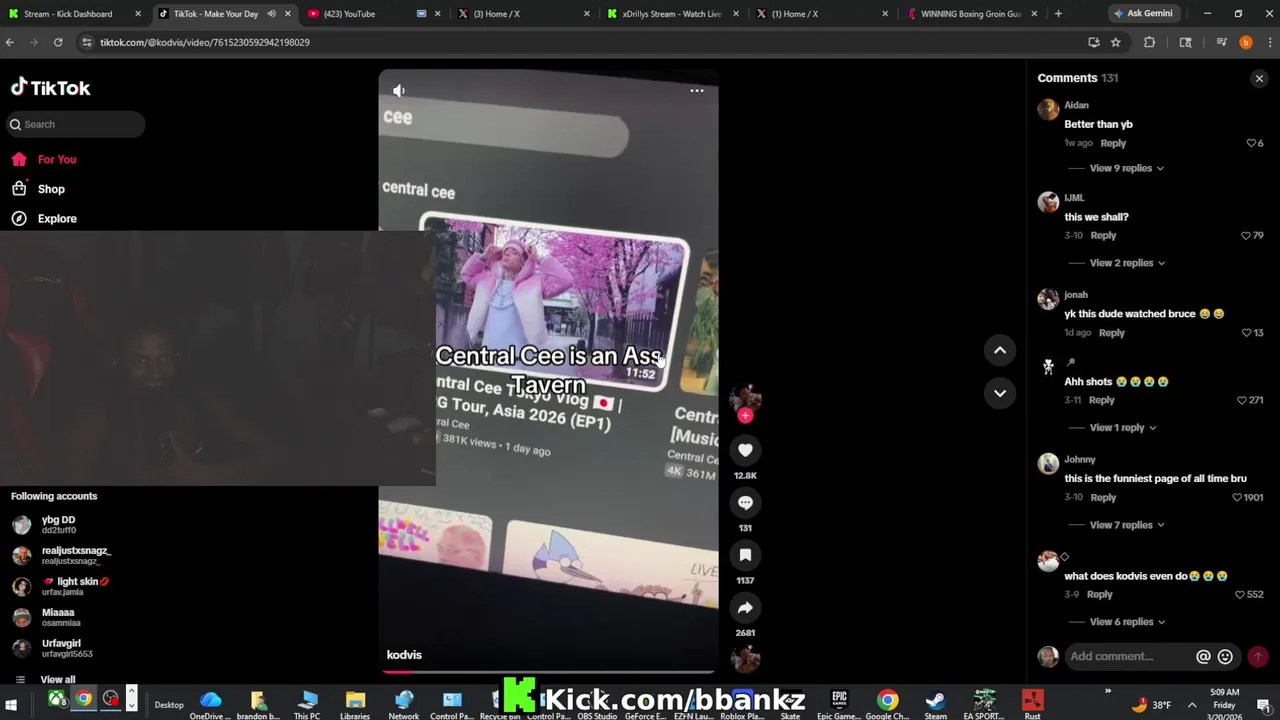Open Epic Games from the taskbar
Image resolution: width=1280 pixels, height=720 pixels.
click(x=839, y=703)
